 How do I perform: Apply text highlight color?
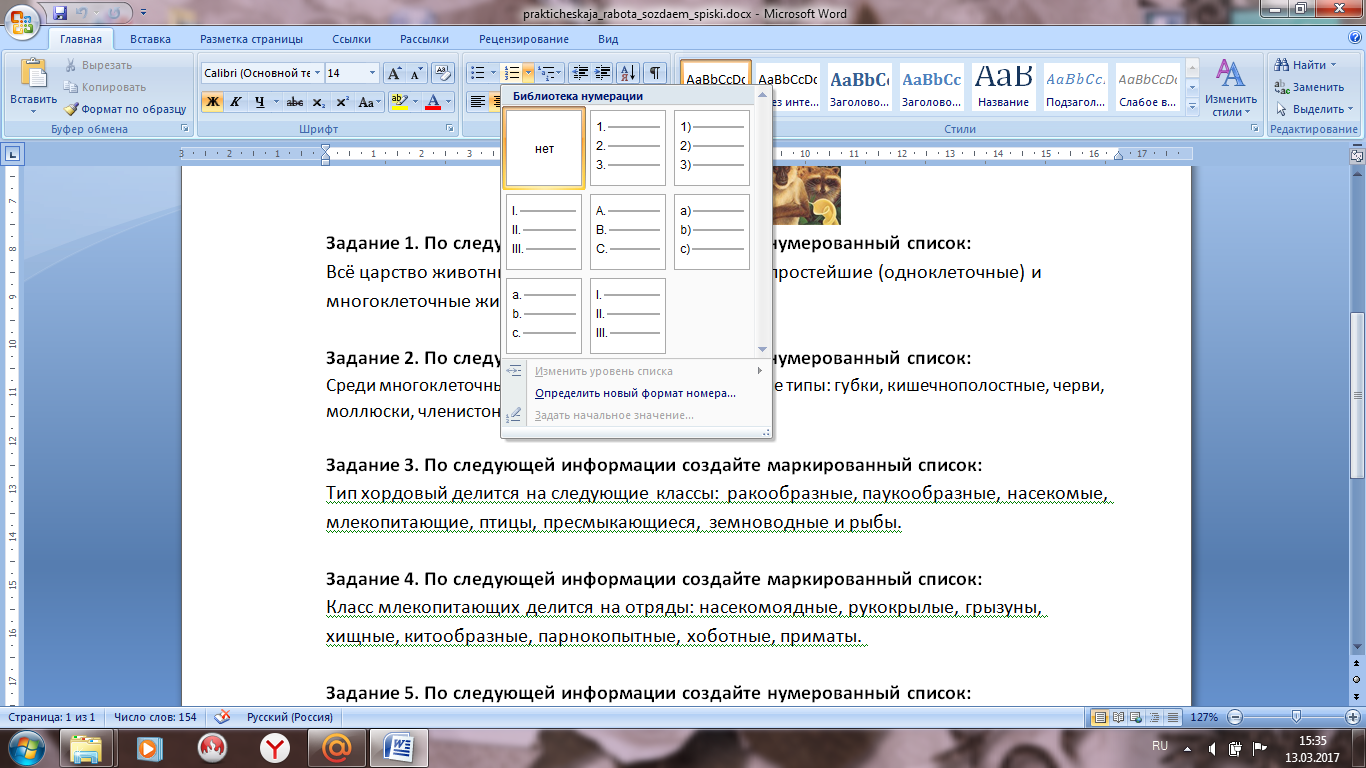(x=399, y=102)
